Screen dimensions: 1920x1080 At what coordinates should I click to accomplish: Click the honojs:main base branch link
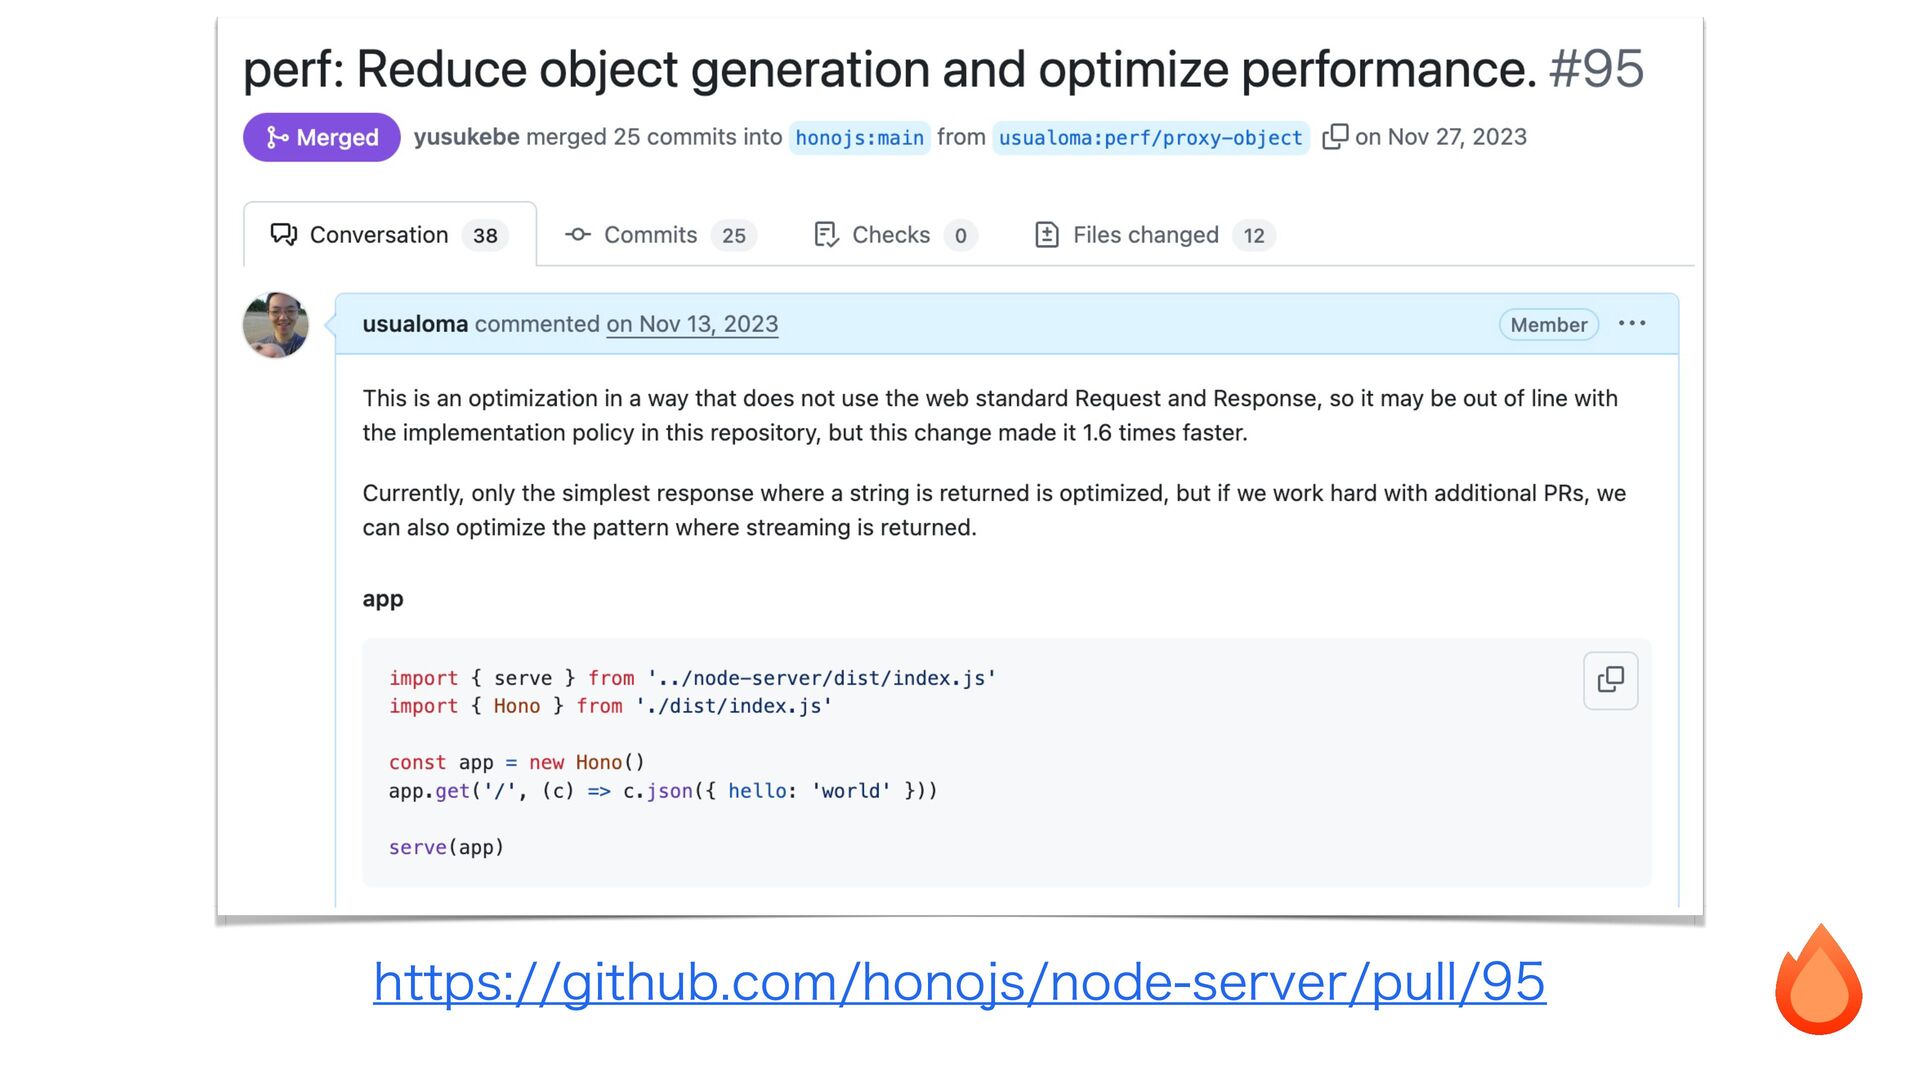(859, 137)
